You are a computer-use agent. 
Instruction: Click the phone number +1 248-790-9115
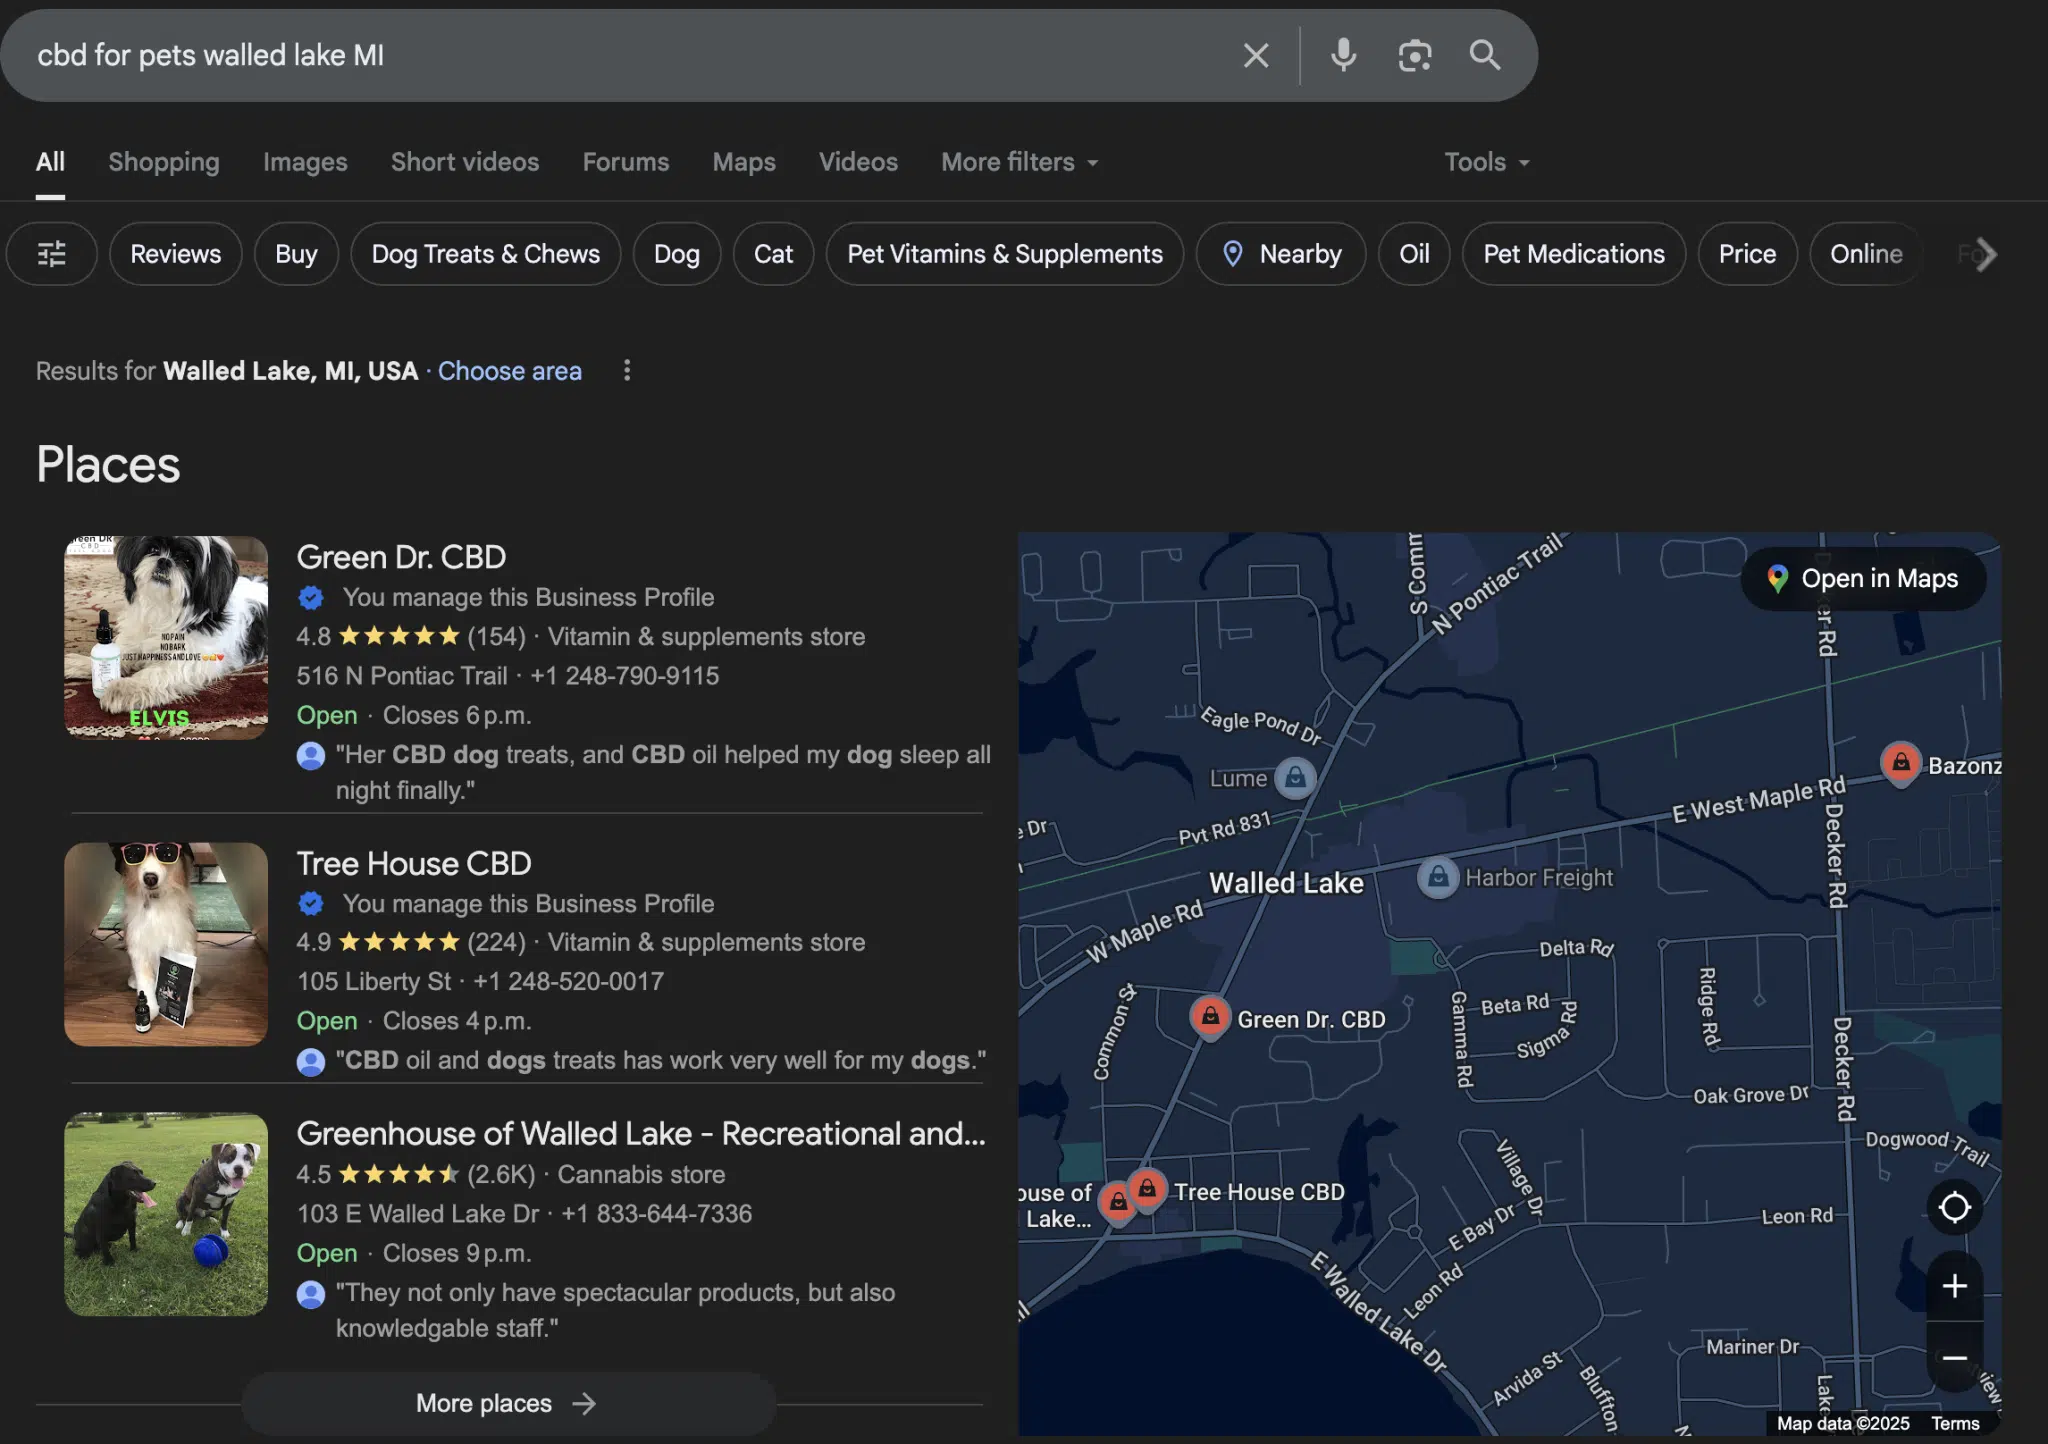[625, 676]
